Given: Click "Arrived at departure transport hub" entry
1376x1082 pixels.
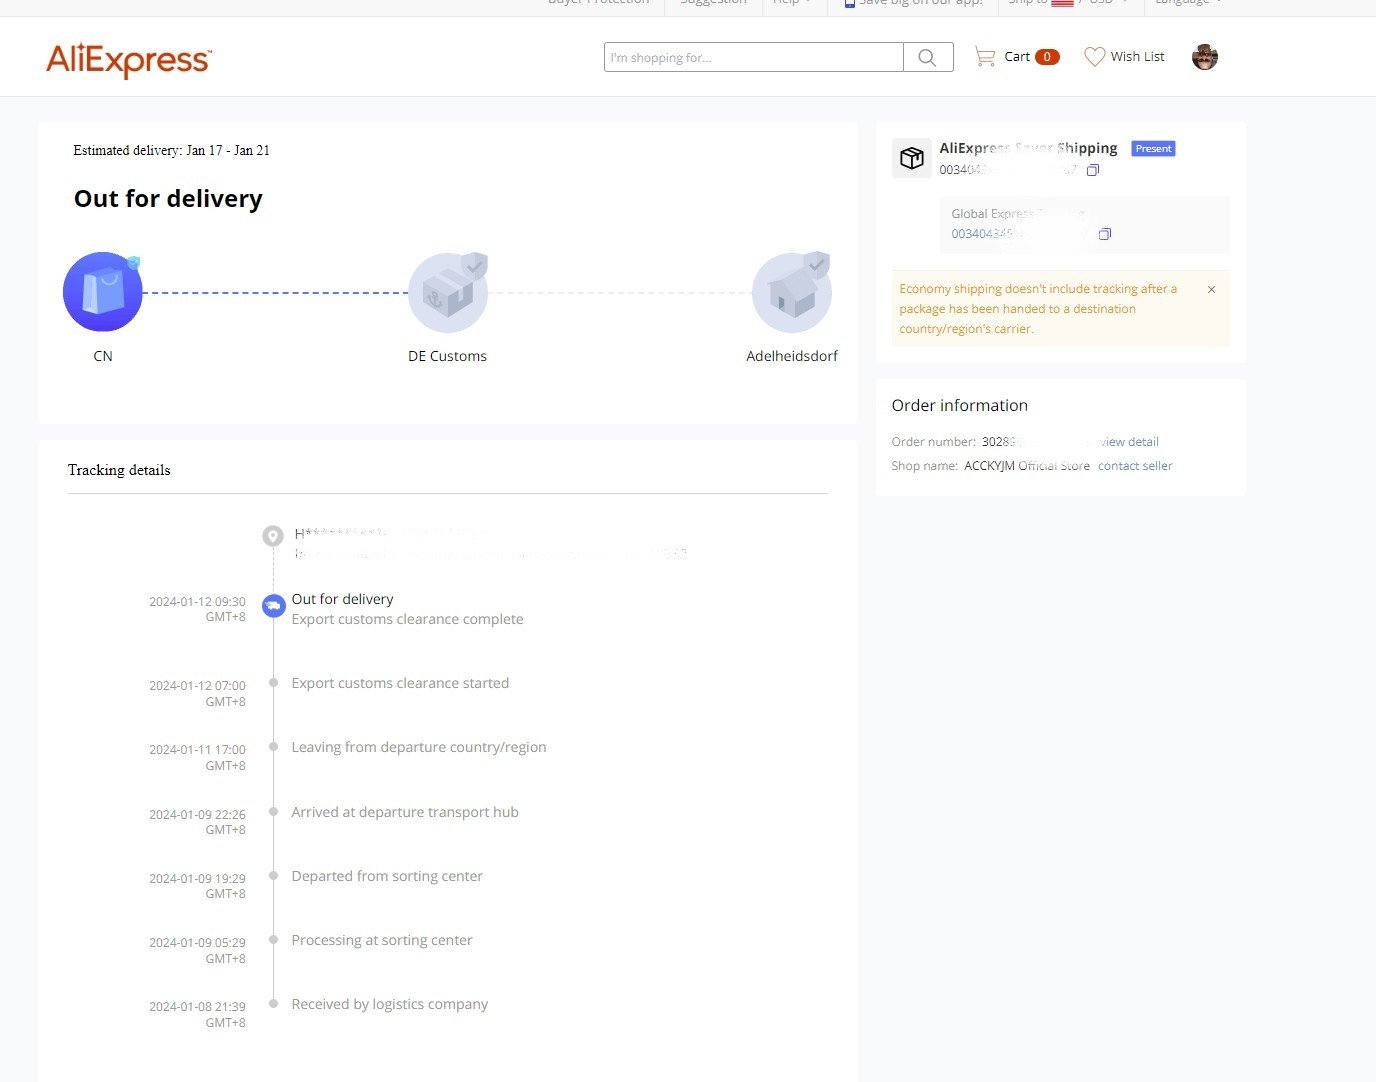Looking at the screenshot, I should point(405,812).
